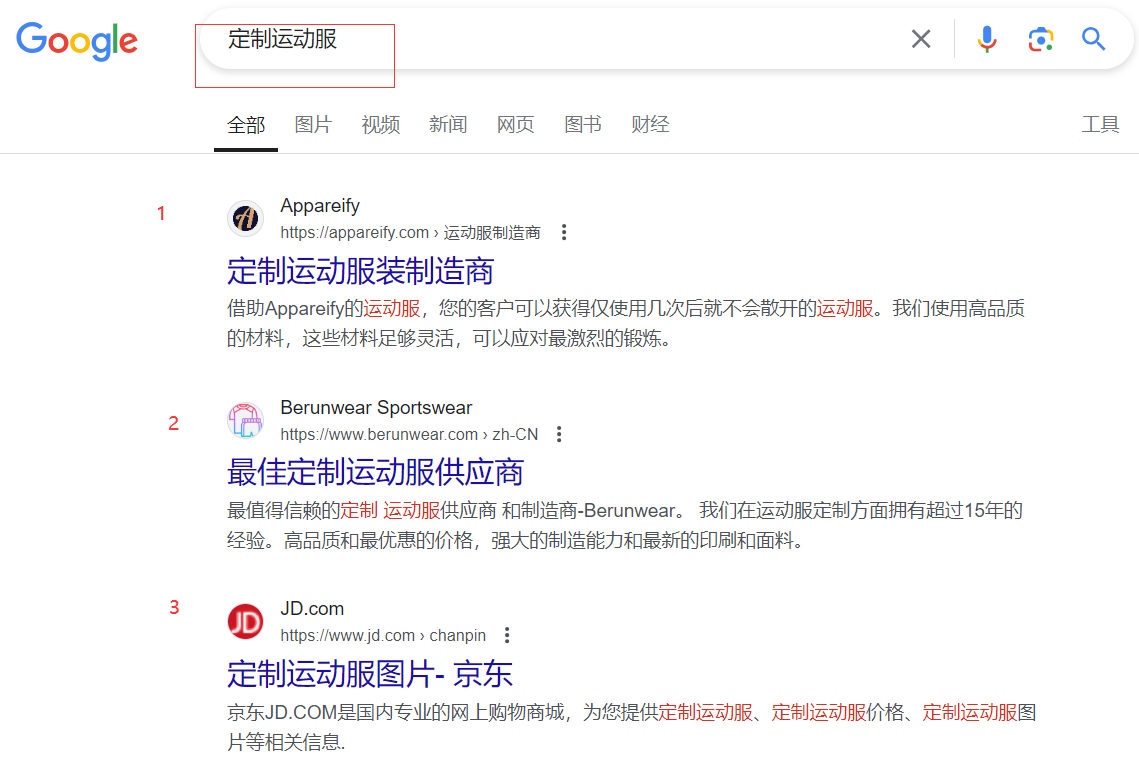The height and width of the screenshot is (784, 1139).
Task: Switch to the 图片 tab
Action: [313, 124]
